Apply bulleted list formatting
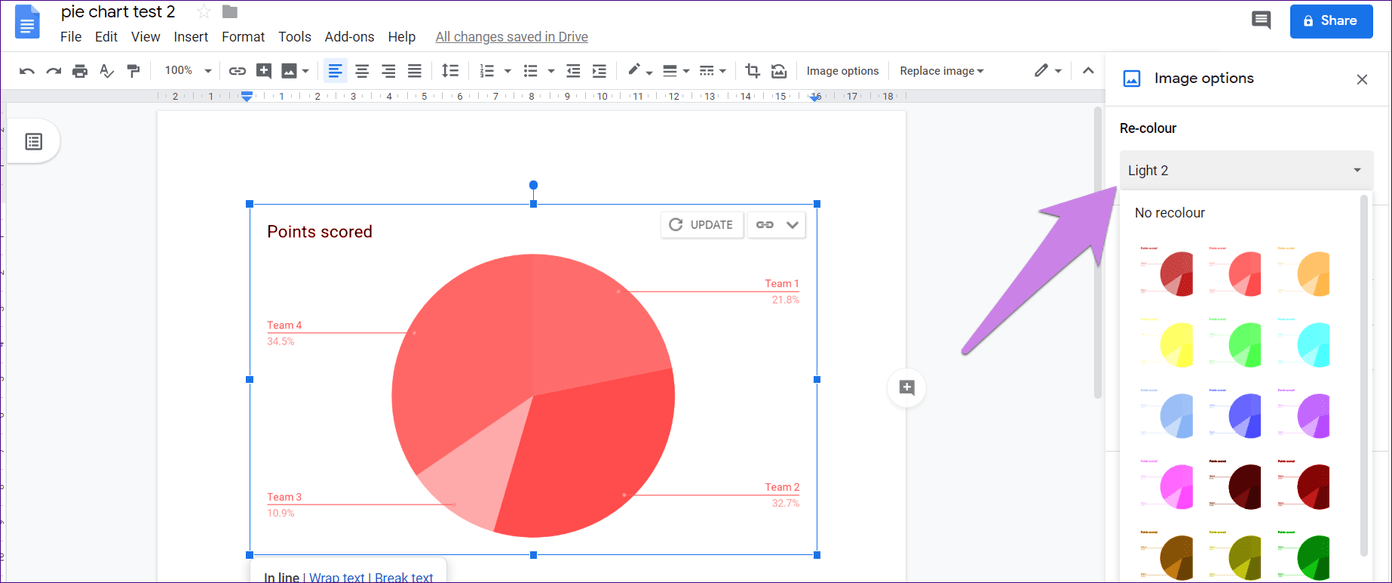Image resolution: width=1392 pixels, height=583 pixels. coord(531,71)
